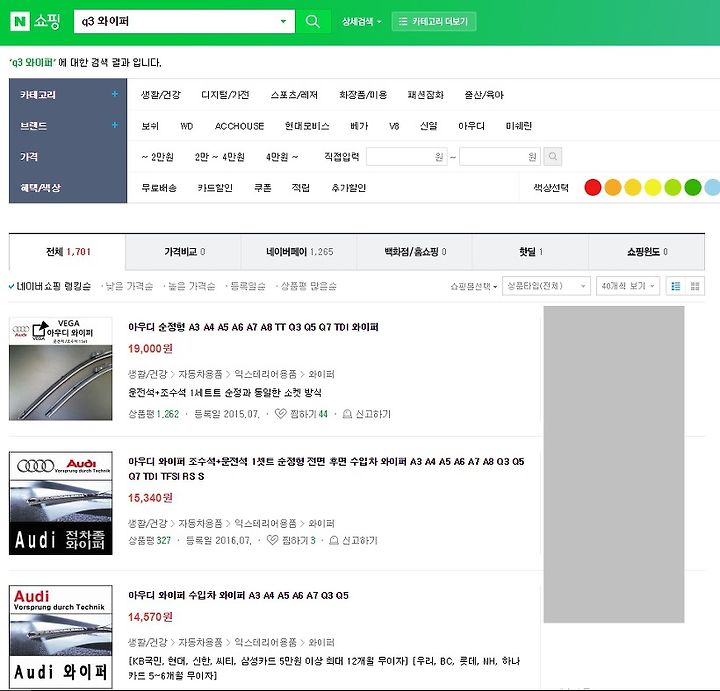
Task: Open the 상세검색 dropdown
Action: (361, 22)
